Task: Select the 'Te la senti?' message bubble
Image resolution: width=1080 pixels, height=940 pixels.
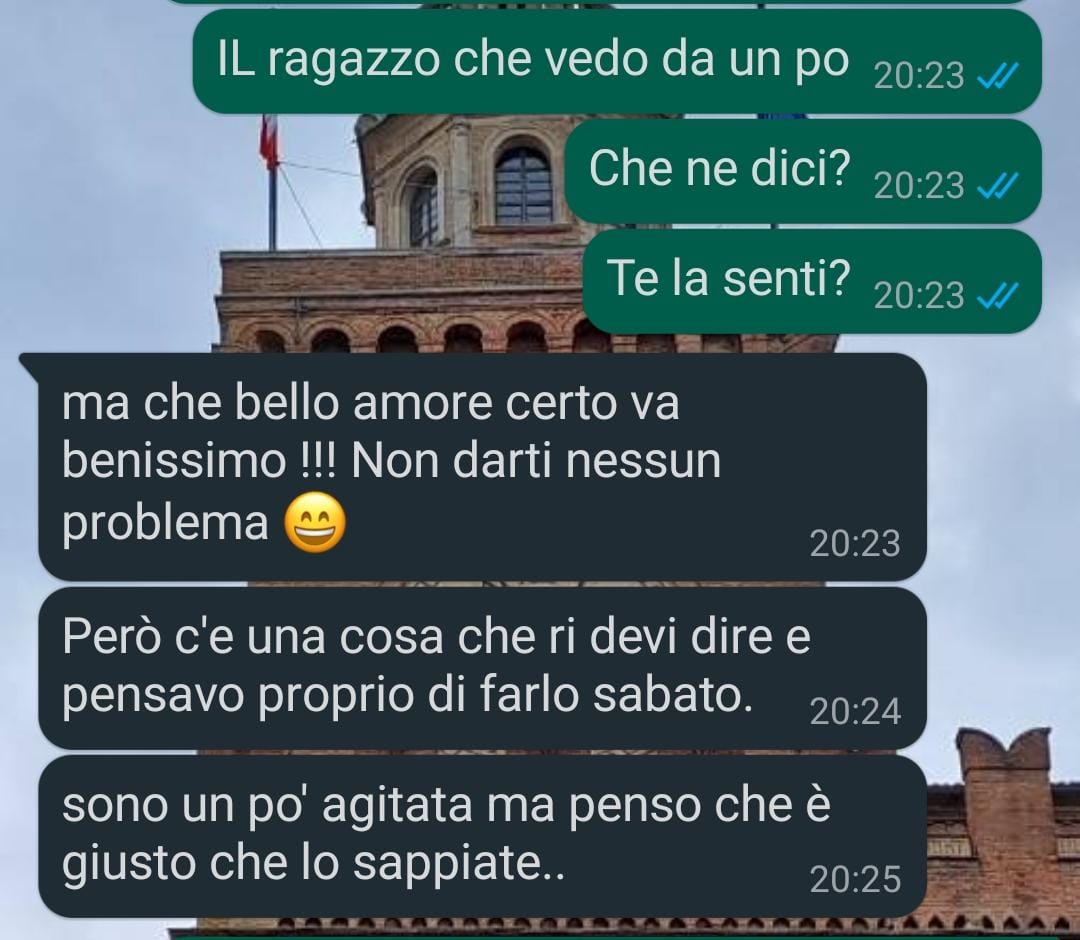Action: click(x=812, y=282)
